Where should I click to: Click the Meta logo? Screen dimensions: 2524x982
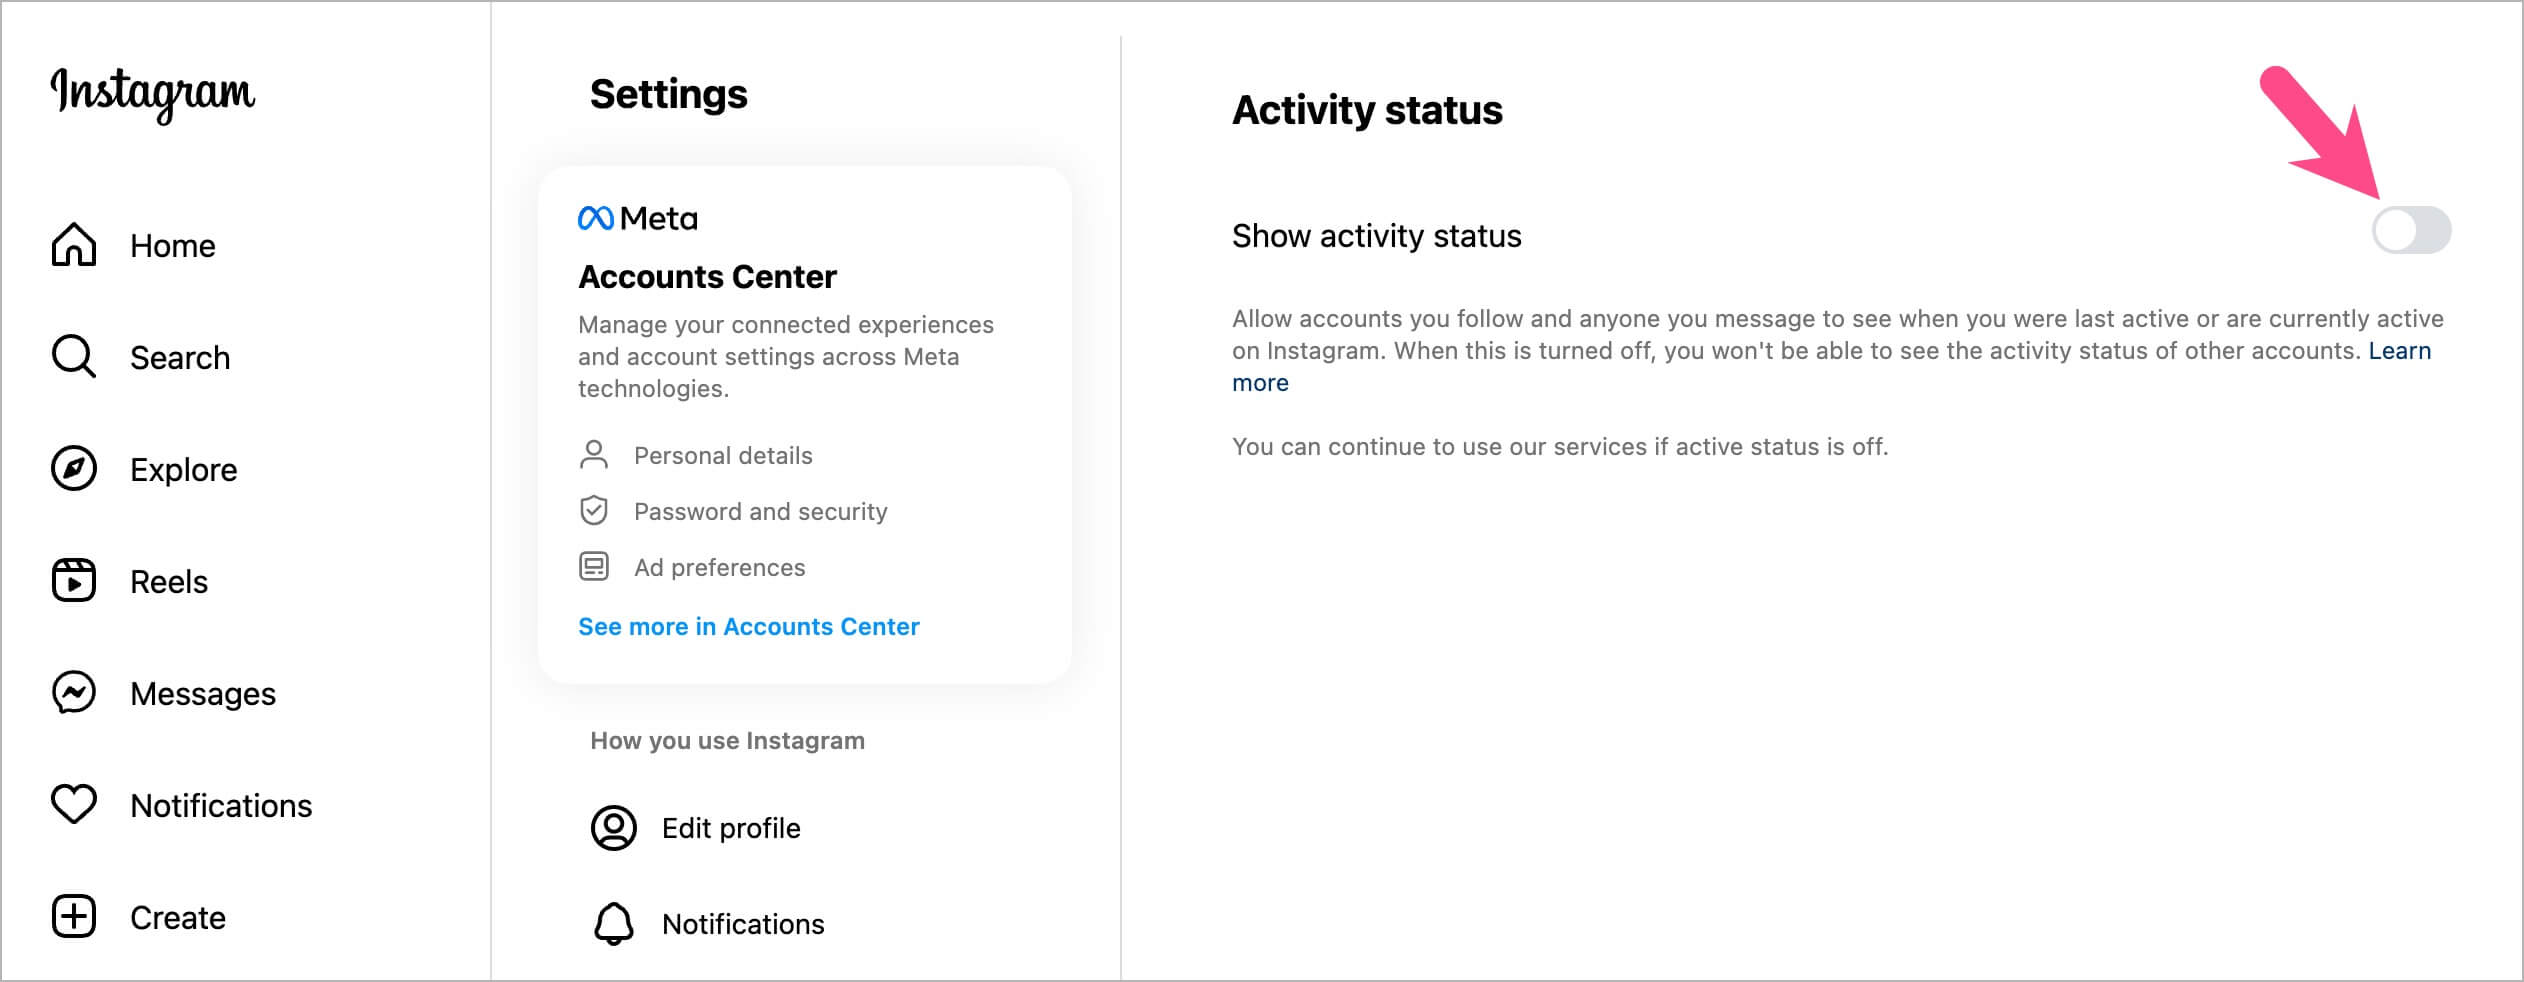point(638,218)
